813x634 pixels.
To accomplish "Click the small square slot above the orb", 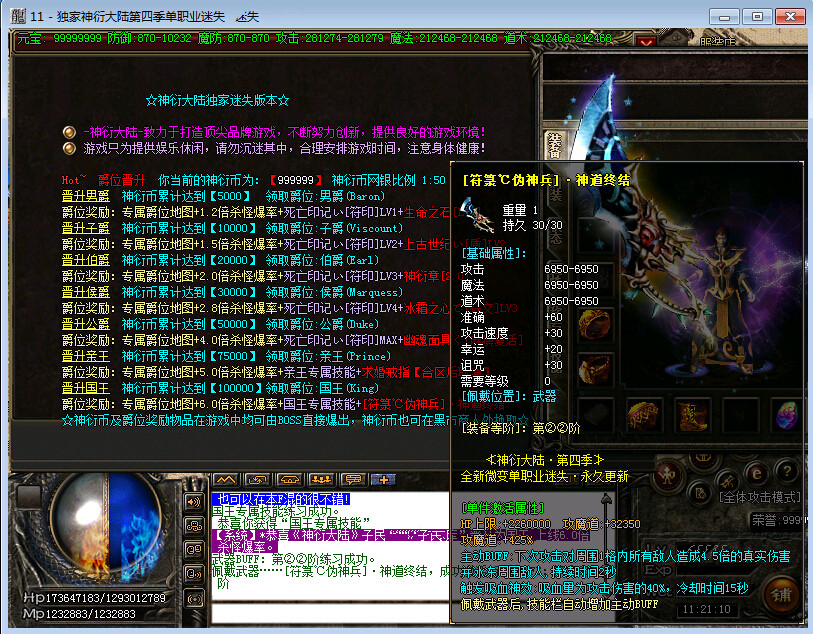I will [29, 497].
